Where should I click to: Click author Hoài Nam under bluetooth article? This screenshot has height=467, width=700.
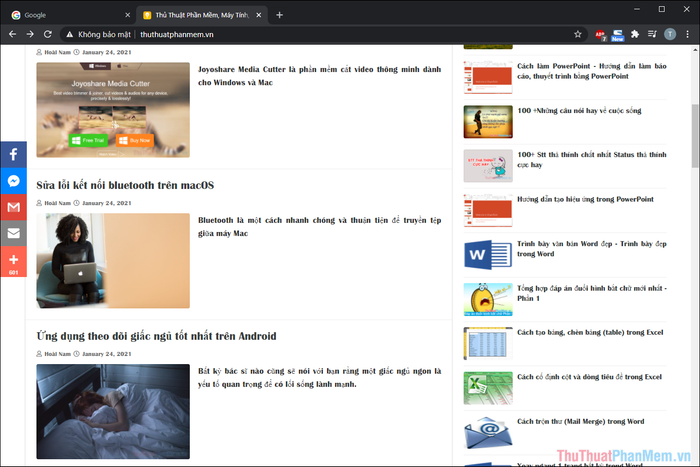[58, 203]
